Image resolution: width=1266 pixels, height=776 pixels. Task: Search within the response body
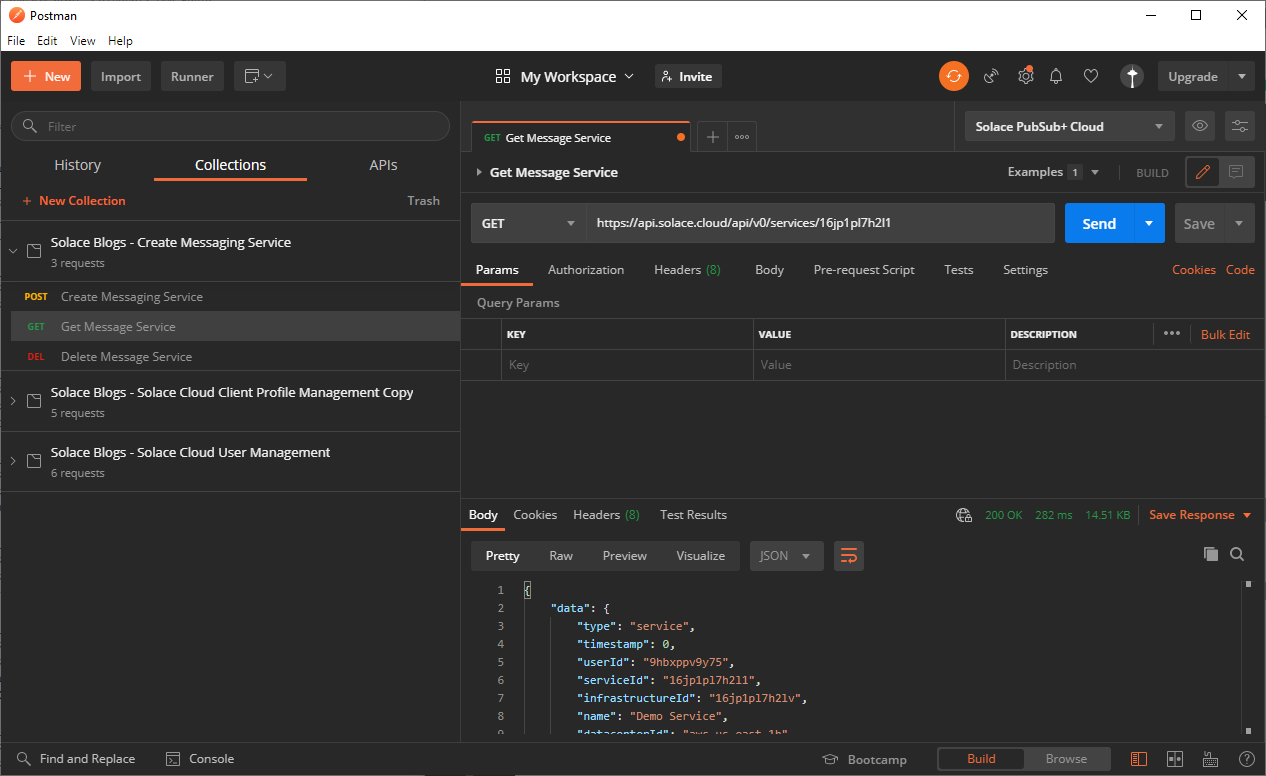(1237, 554)
